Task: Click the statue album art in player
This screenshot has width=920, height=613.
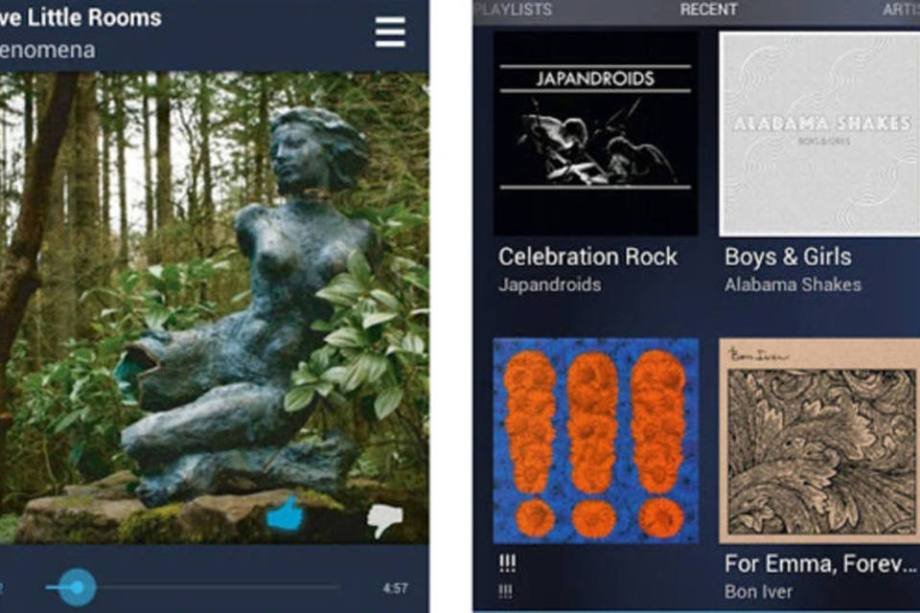Action: (x=214, y=307)
